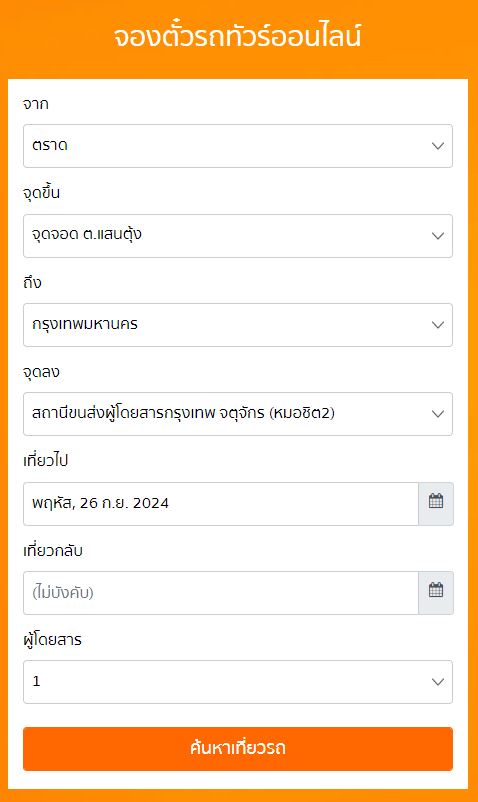This screenshot has height=802, width=478.
Task: Click the จาก field label
Action: point(35,104)
